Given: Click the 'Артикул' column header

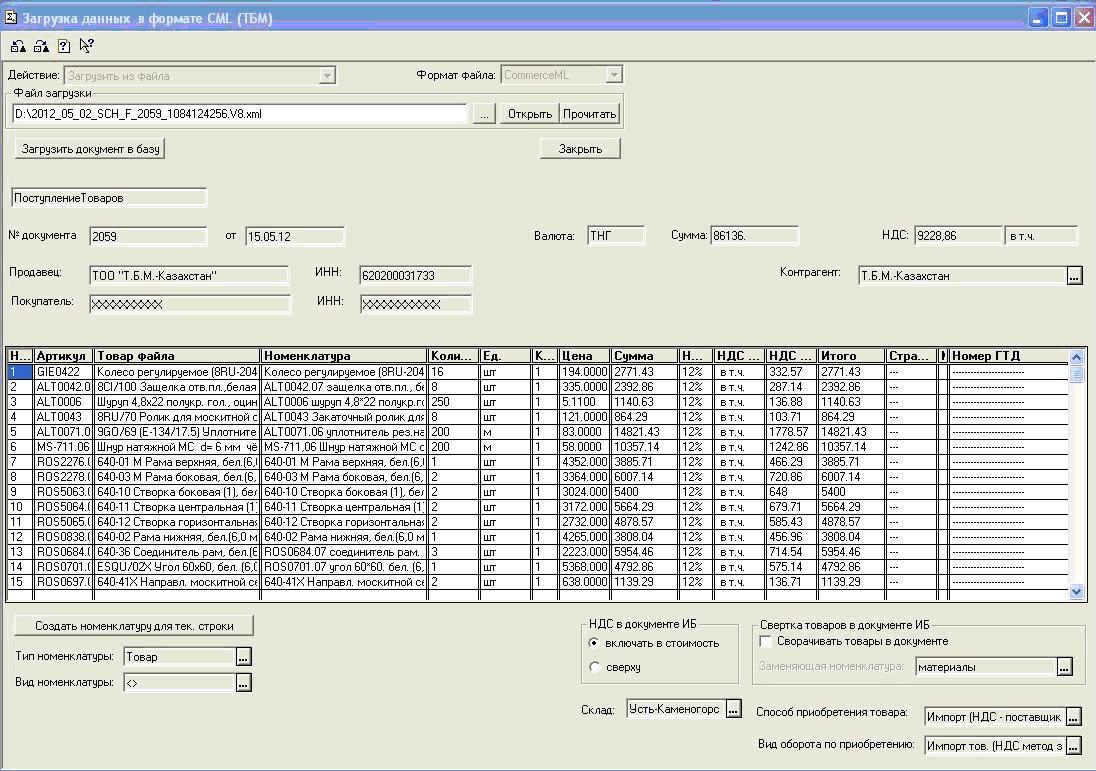Looking at the screenshot, I should coord(62,356).
